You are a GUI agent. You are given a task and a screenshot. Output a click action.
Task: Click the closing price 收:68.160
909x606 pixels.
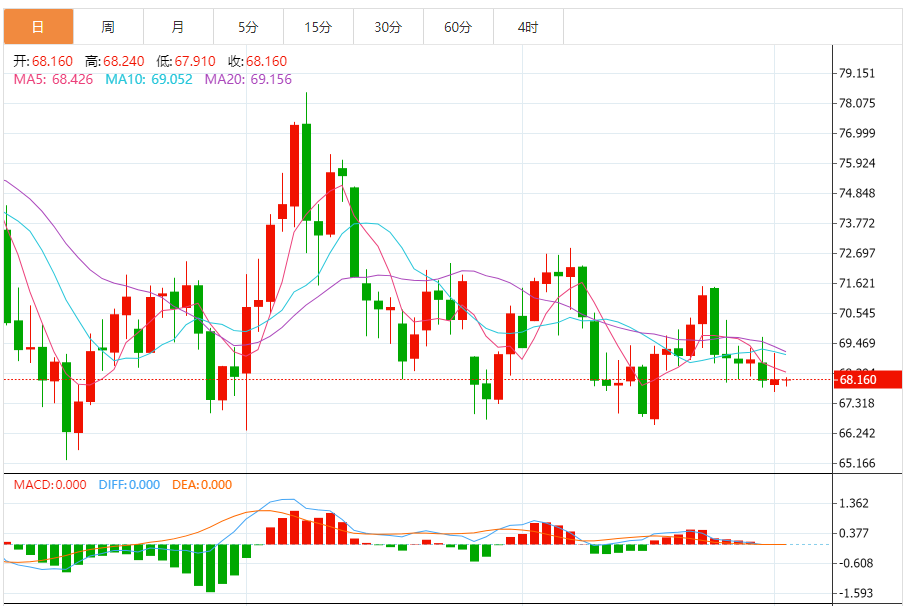pos(257,61)
